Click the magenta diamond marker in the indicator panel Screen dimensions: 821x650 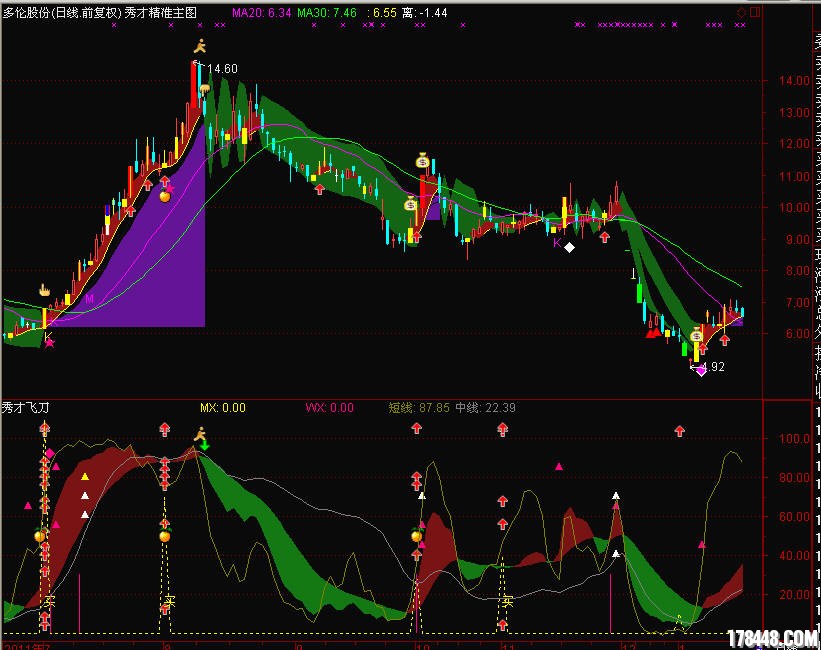pyautogui.click(x=50, y=453)
